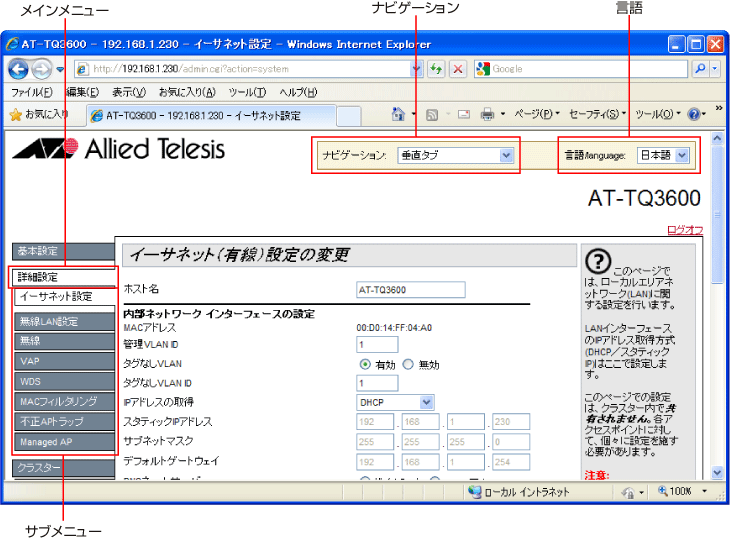Click the status bar security lock icon
The width and height of the screenshot is (730, 540).
pos(629,492)
